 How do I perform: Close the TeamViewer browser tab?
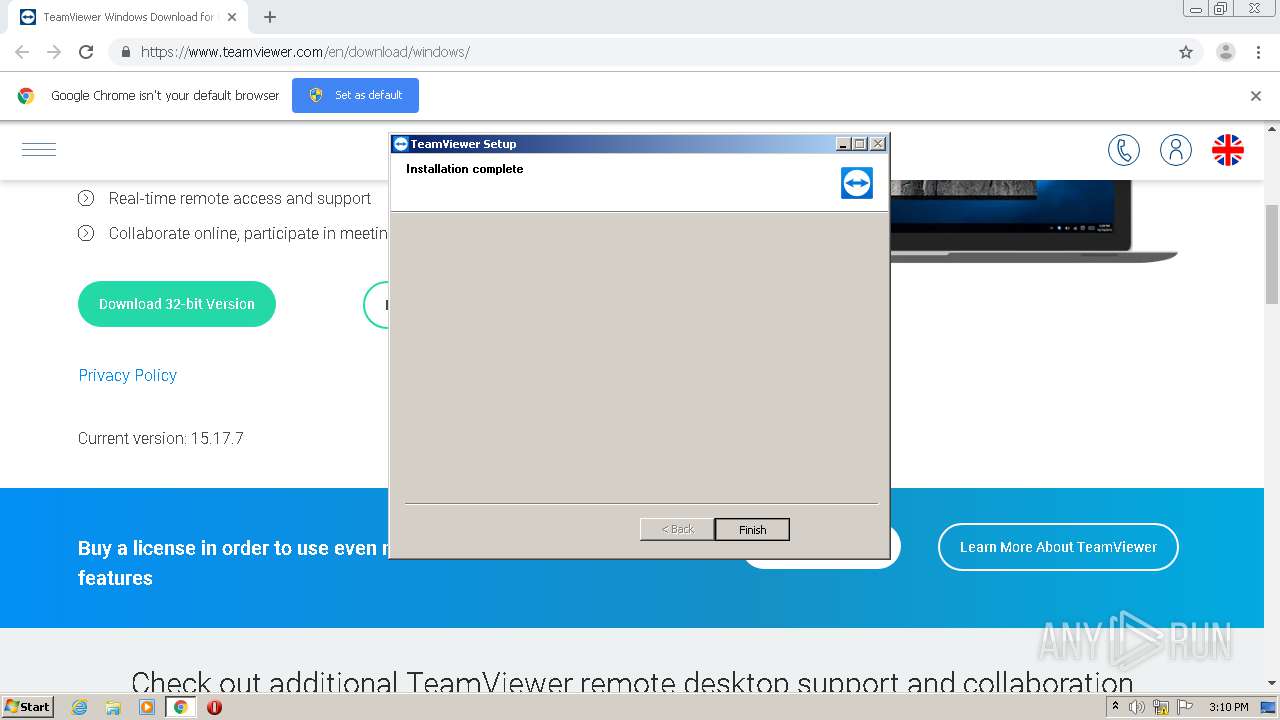coord(232,17)
